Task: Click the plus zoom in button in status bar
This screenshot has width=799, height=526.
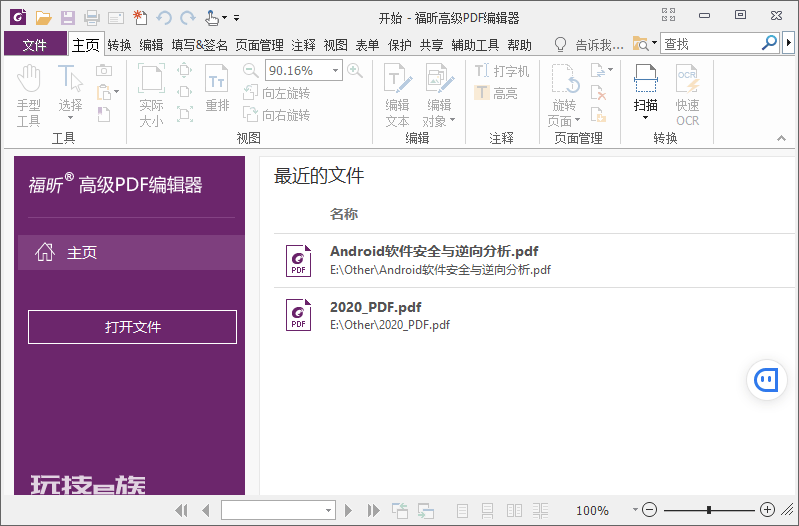Action: 767,509
